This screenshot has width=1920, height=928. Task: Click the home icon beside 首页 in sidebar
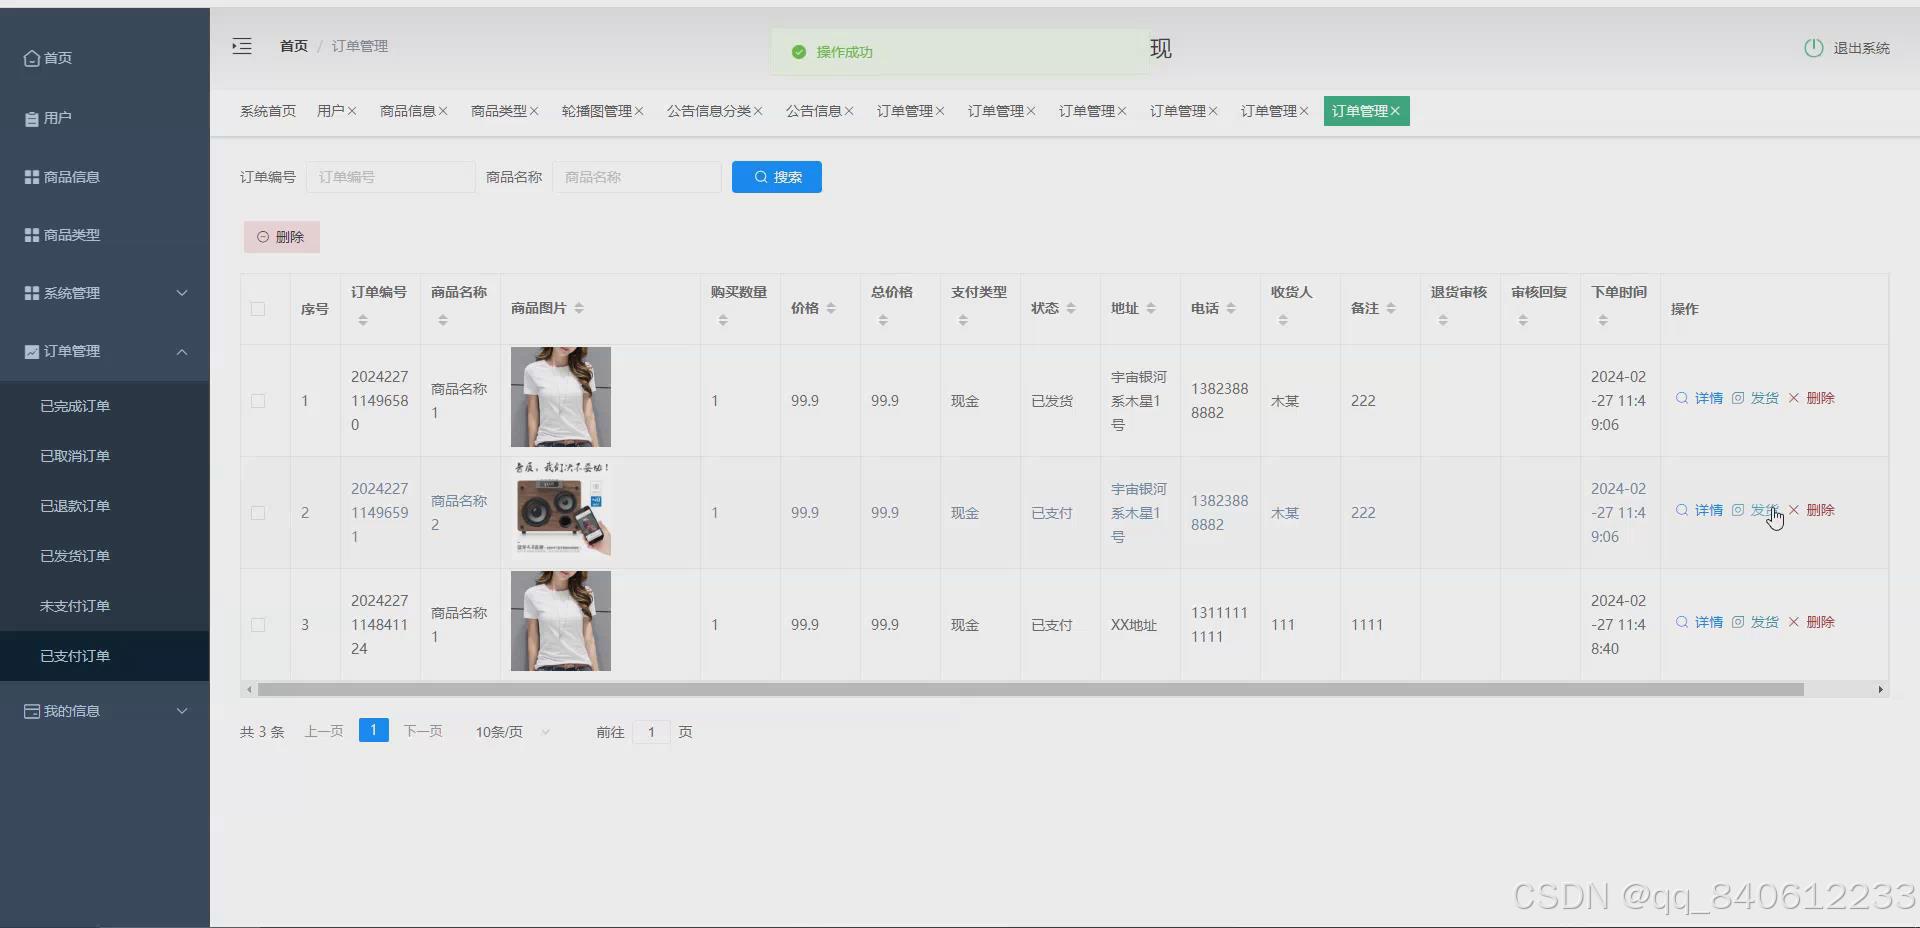point(33,58)
